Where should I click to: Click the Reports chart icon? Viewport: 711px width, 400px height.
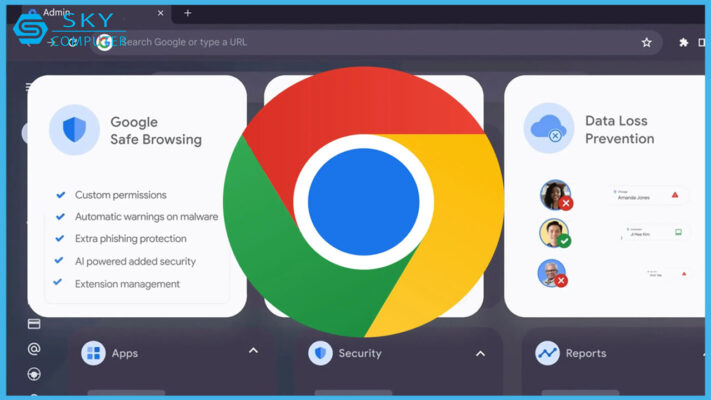click(x=547, y=353)
